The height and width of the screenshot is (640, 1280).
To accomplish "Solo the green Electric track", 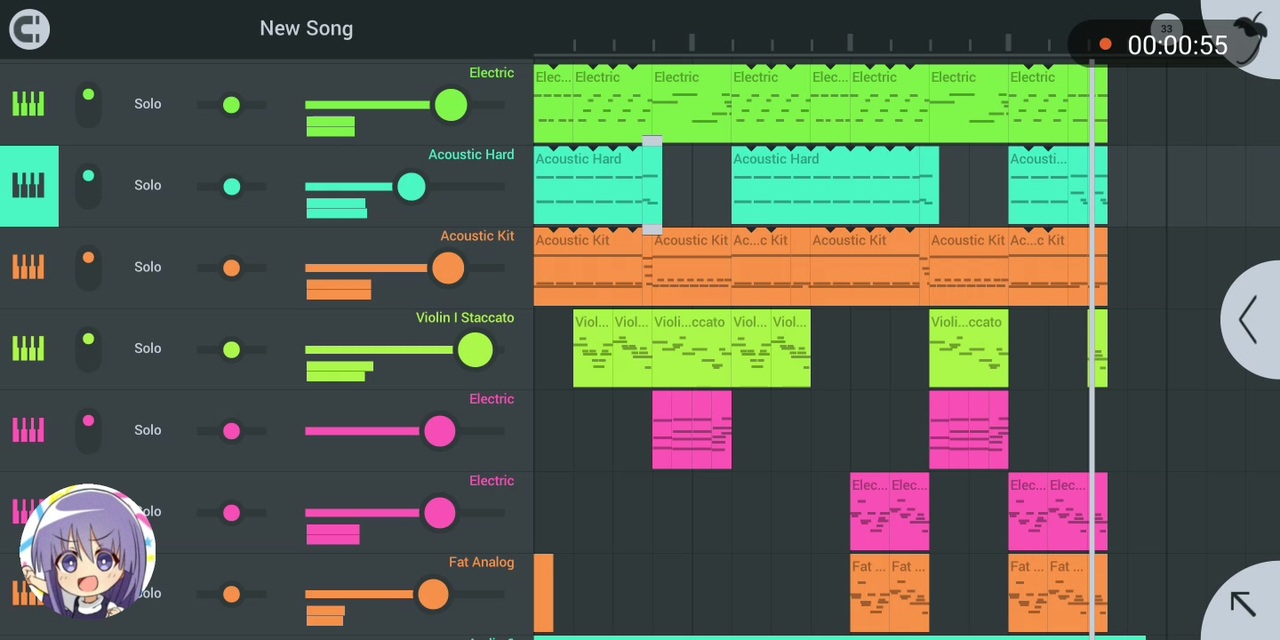I will [x=148, y=104].
